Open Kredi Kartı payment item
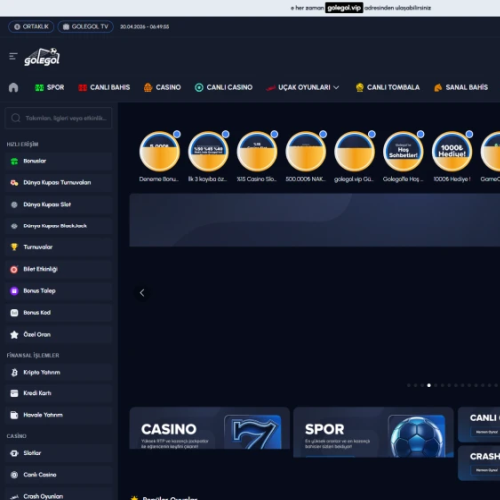This screenshot has width=500, height=500. (59, 393)
